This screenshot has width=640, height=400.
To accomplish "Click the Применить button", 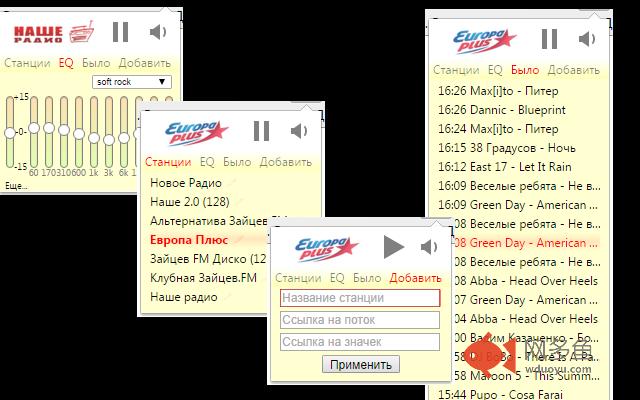I will (x=361, y=364).
